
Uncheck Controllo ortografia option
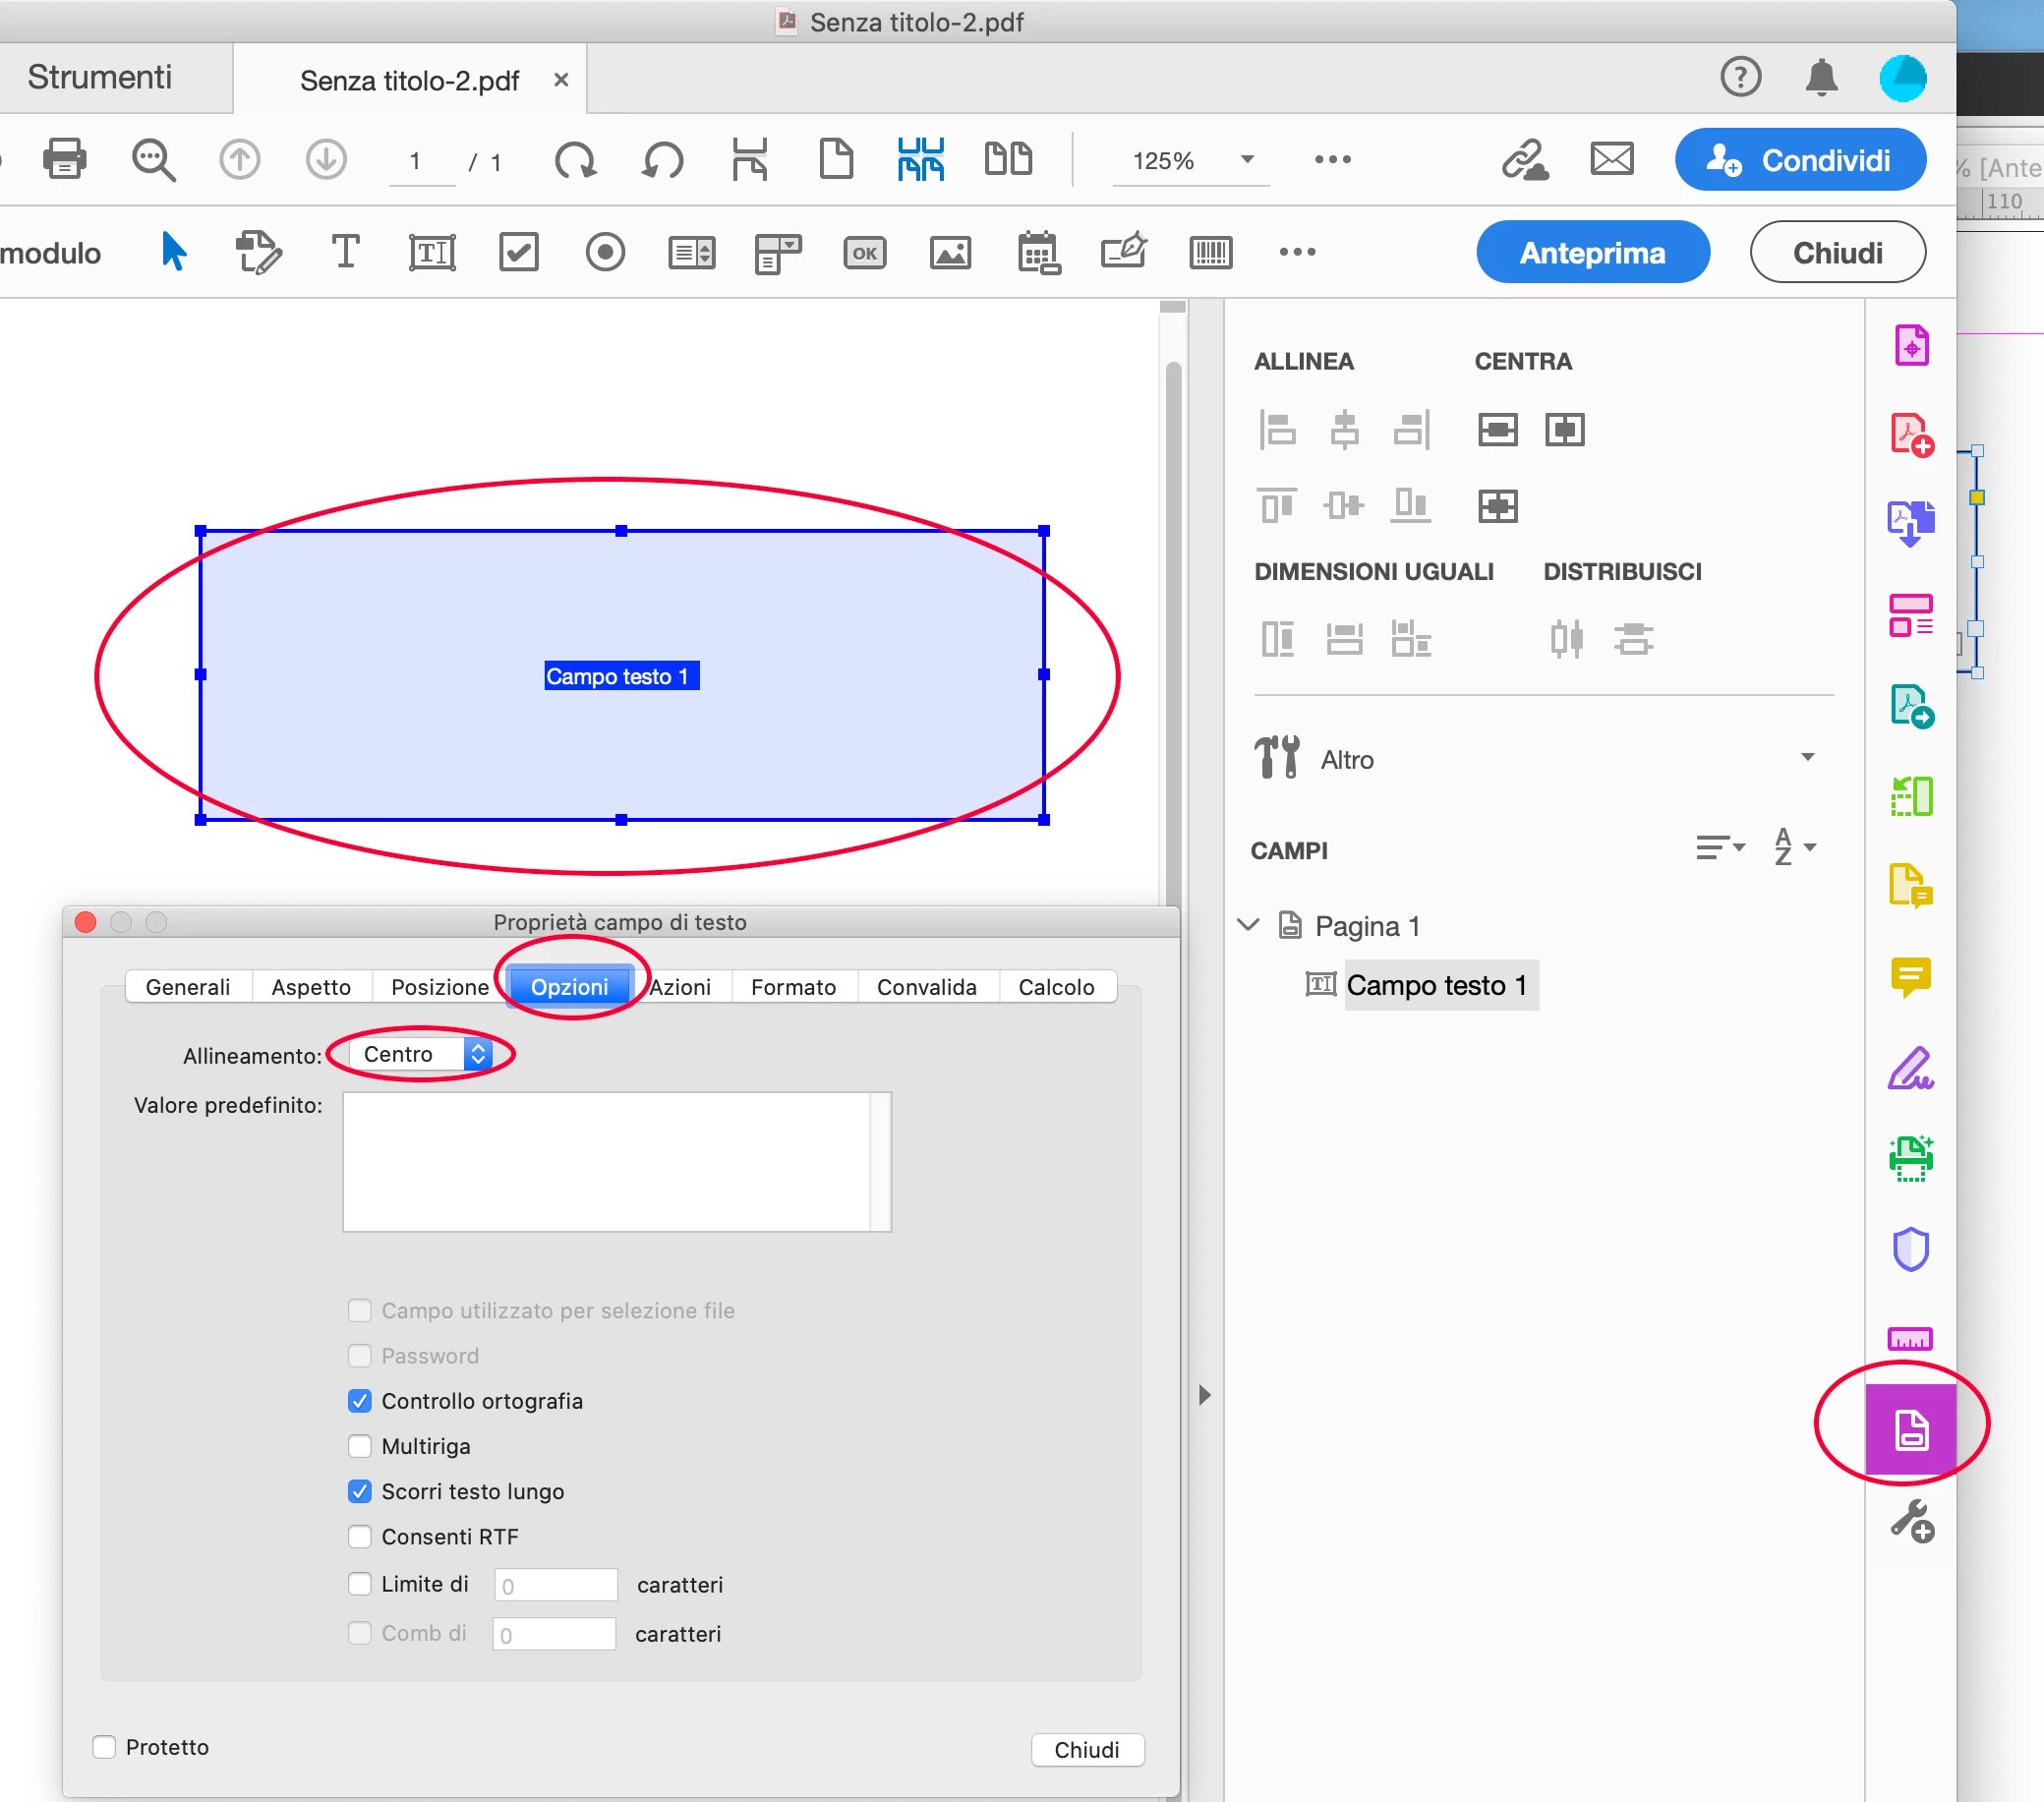coord(360,1401)
